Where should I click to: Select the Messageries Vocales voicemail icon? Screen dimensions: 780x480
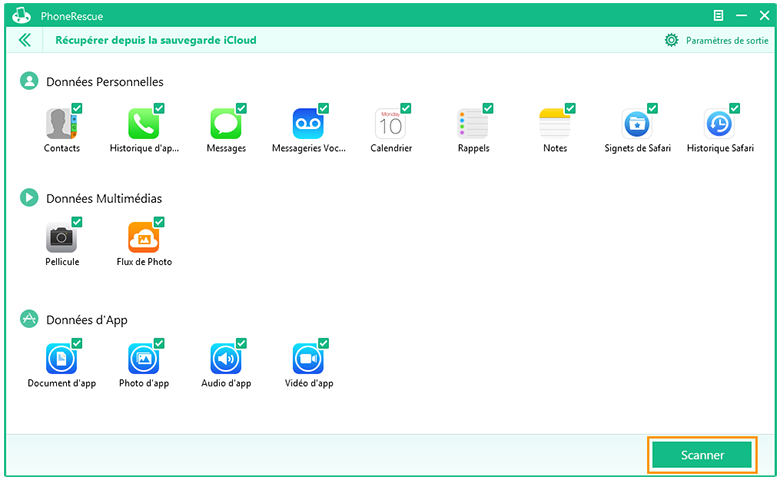coord(308,123)
